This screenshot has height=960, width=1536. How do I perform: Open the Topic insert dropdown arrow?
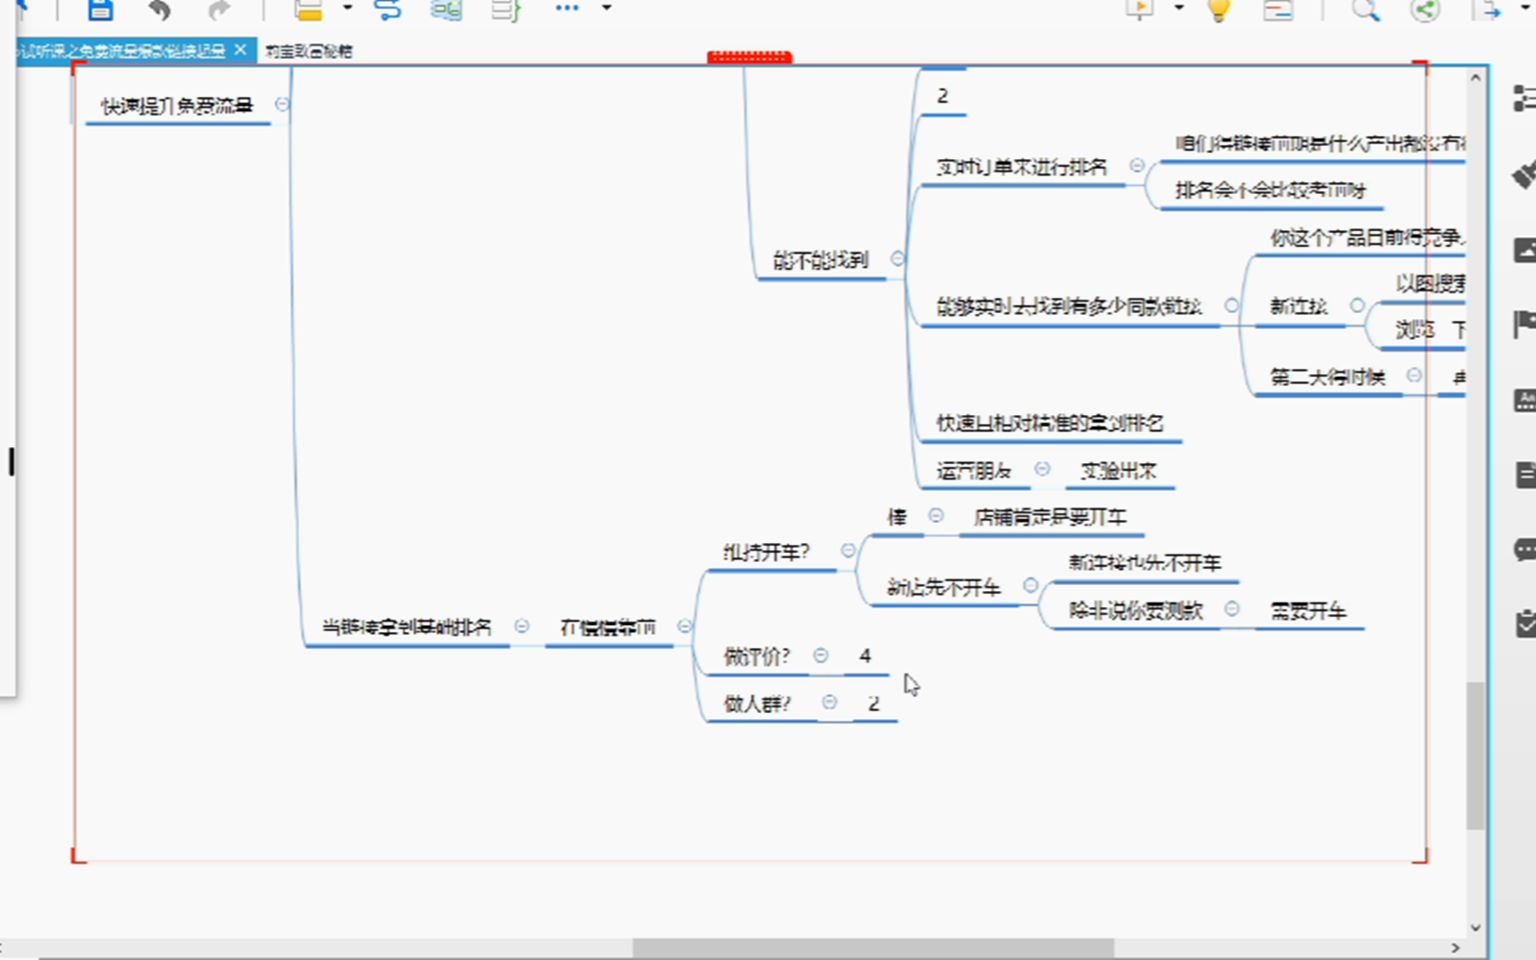[x=347, y=8]
